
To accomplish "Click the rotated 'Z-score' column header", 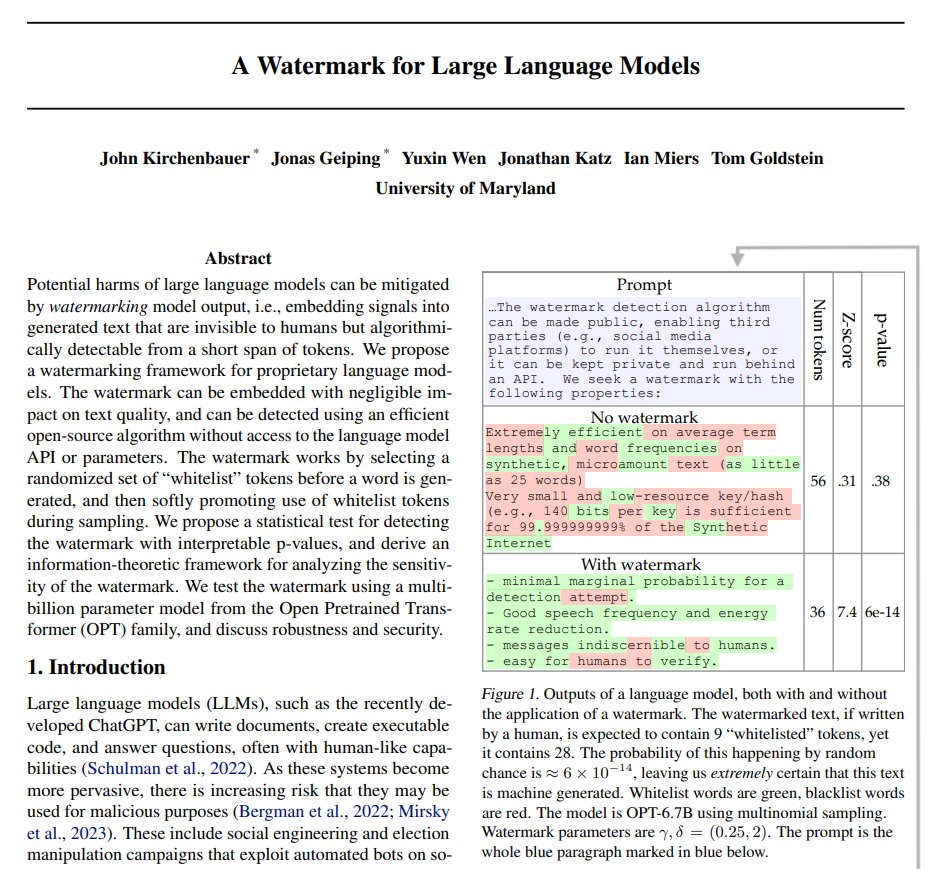I will coord(848,339).
